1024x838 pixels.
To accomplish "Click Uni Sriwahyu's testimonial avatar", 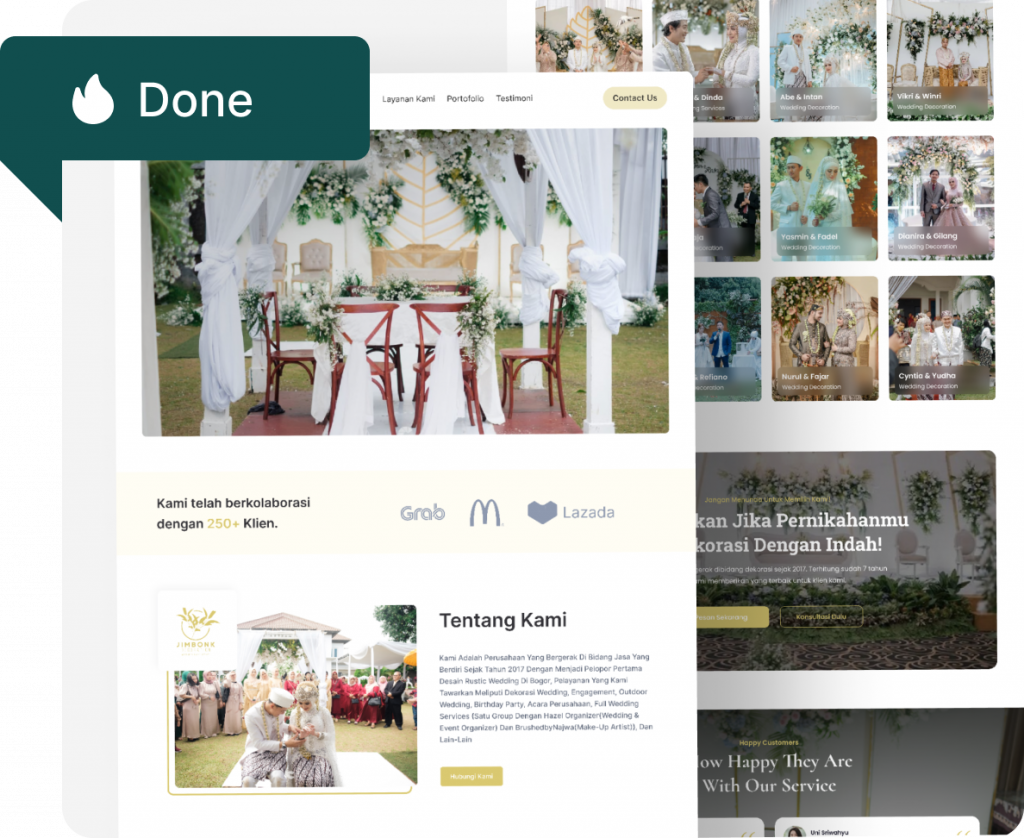I will (795, 831).
